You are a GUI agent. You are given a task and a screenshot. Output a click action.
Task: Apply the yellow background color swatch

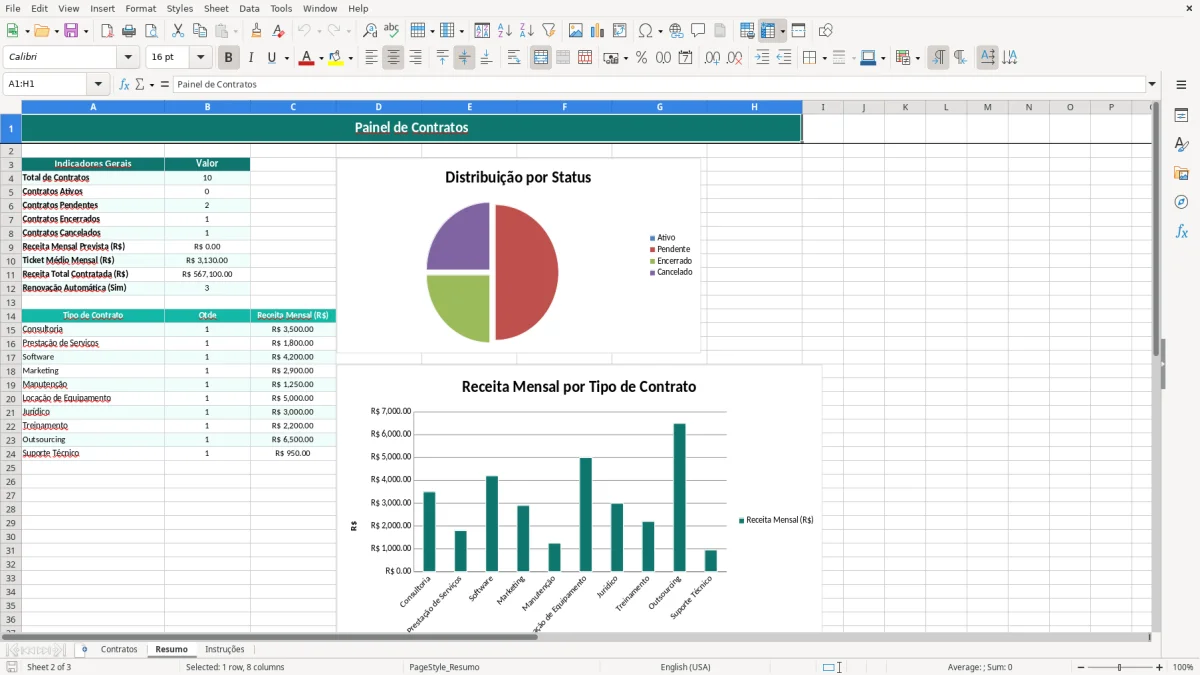point(336,58)
